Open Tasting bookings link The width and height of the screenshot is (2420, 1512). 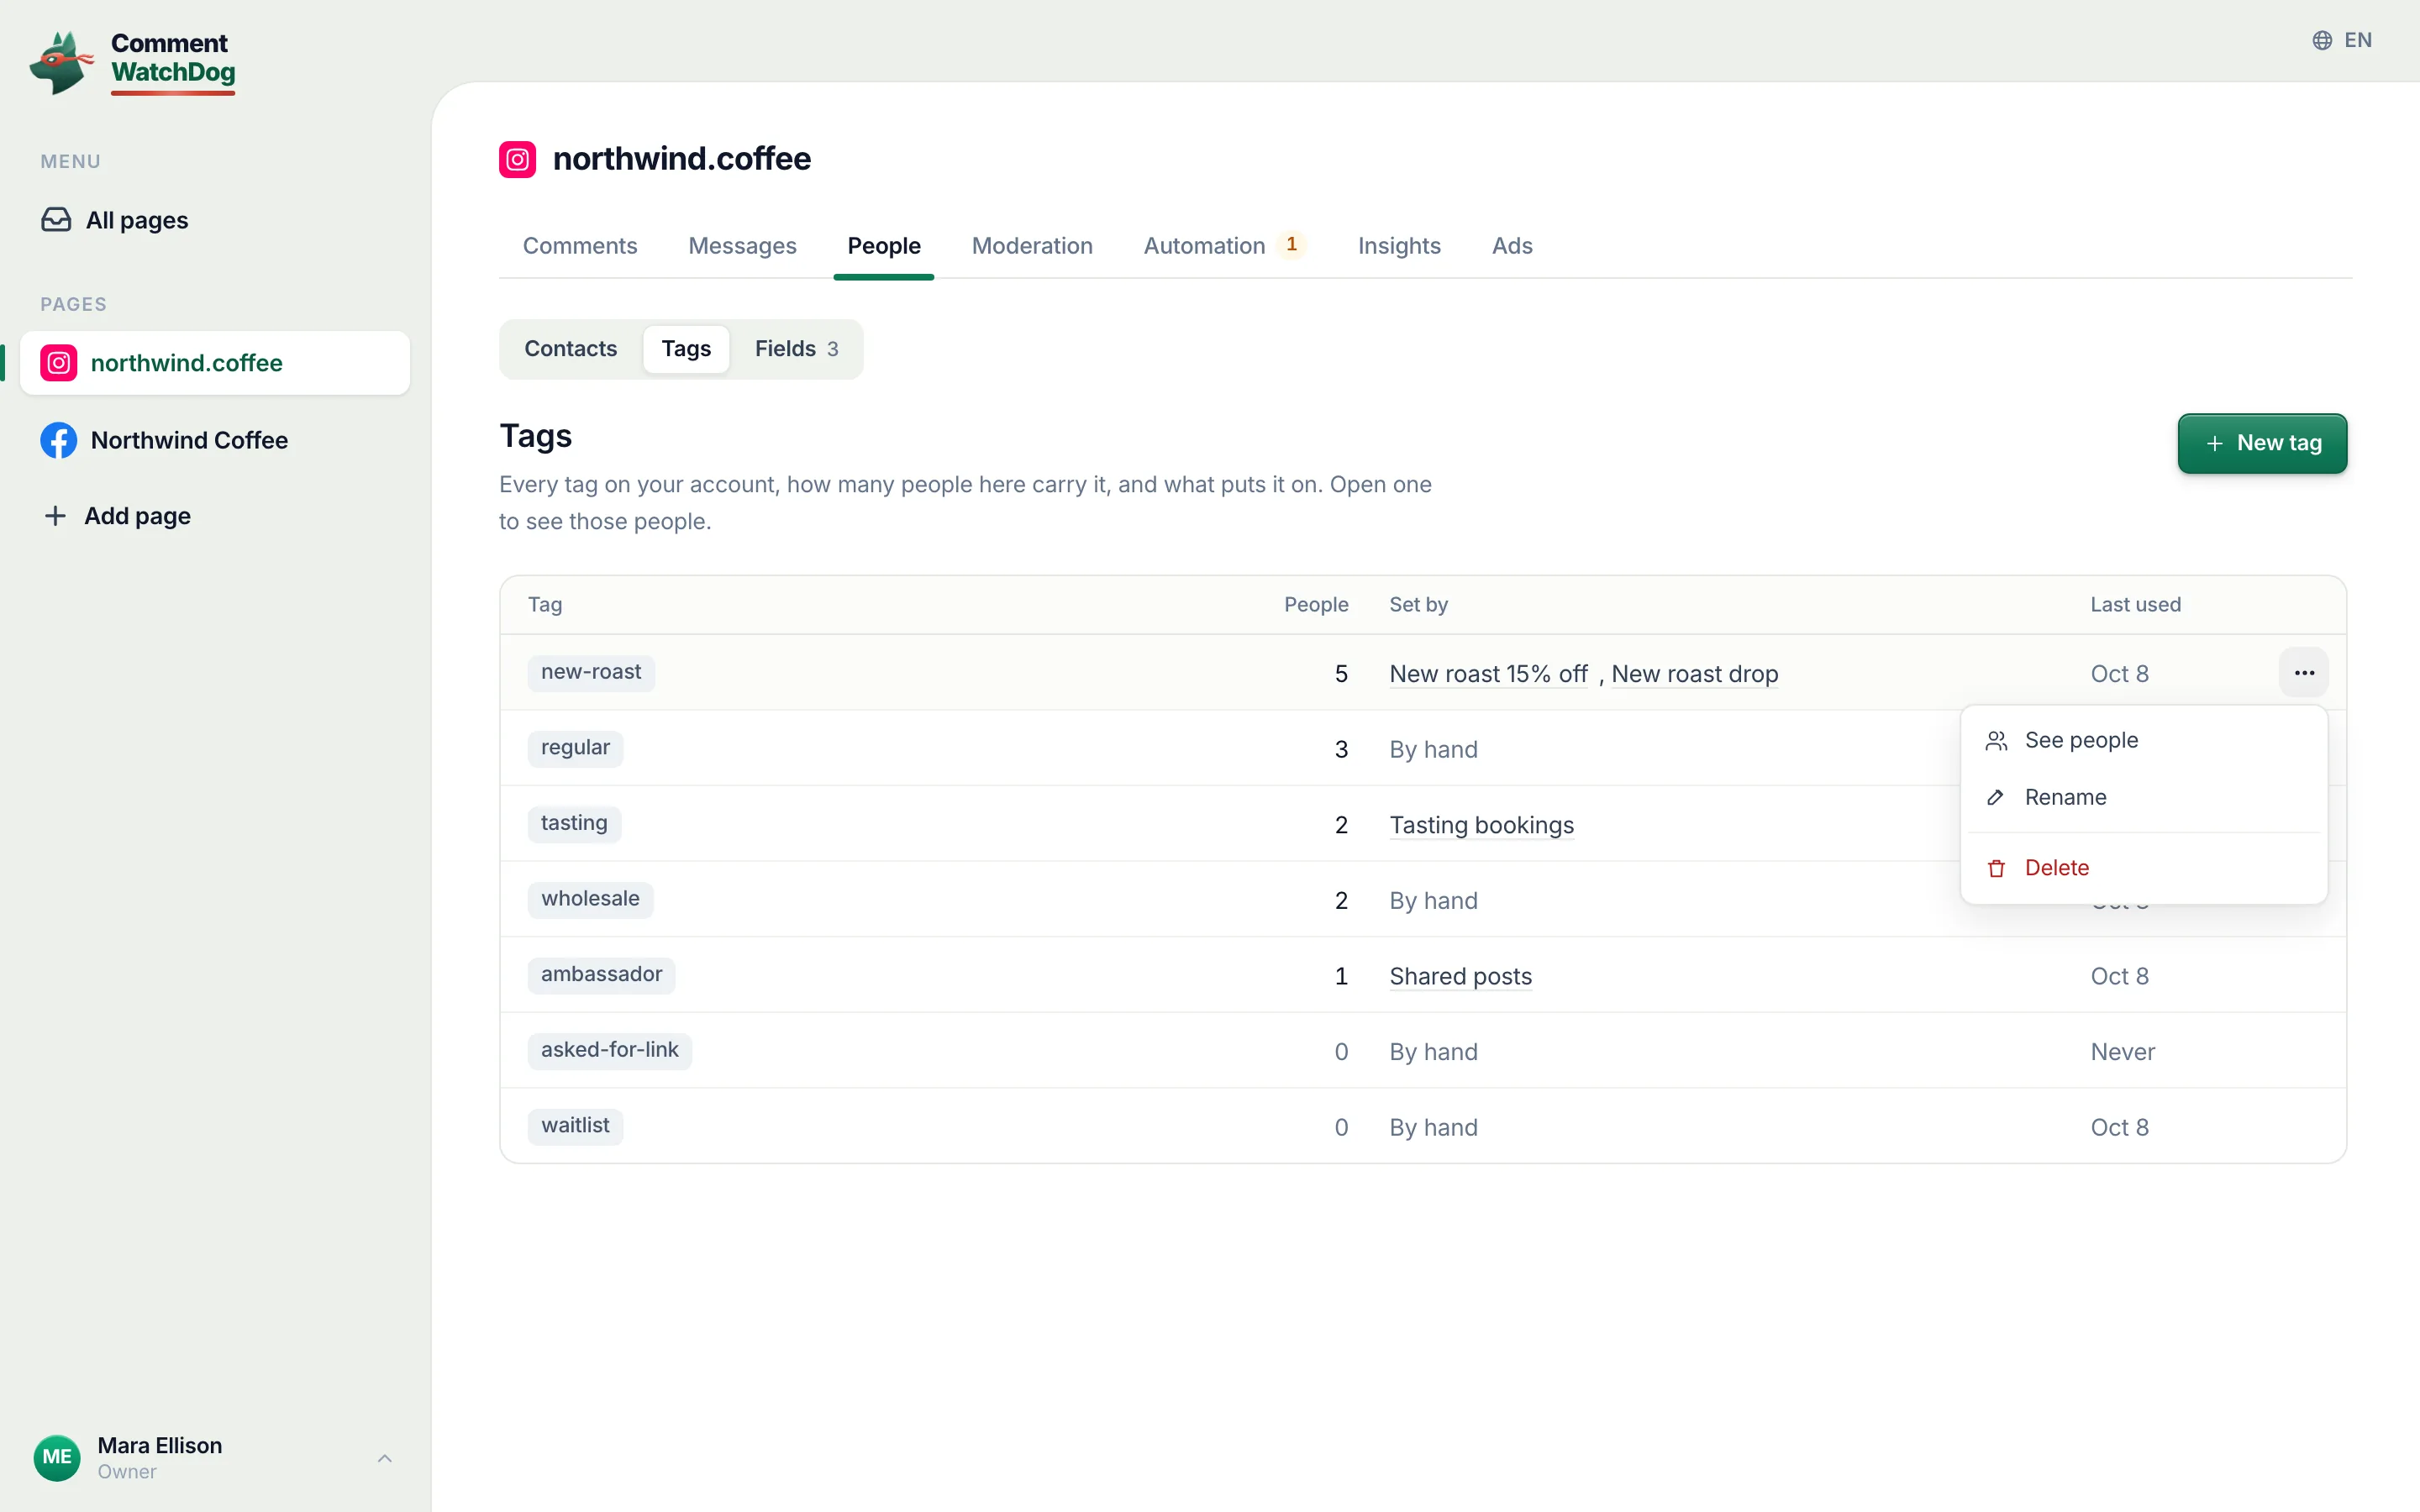pos(1481,825)
